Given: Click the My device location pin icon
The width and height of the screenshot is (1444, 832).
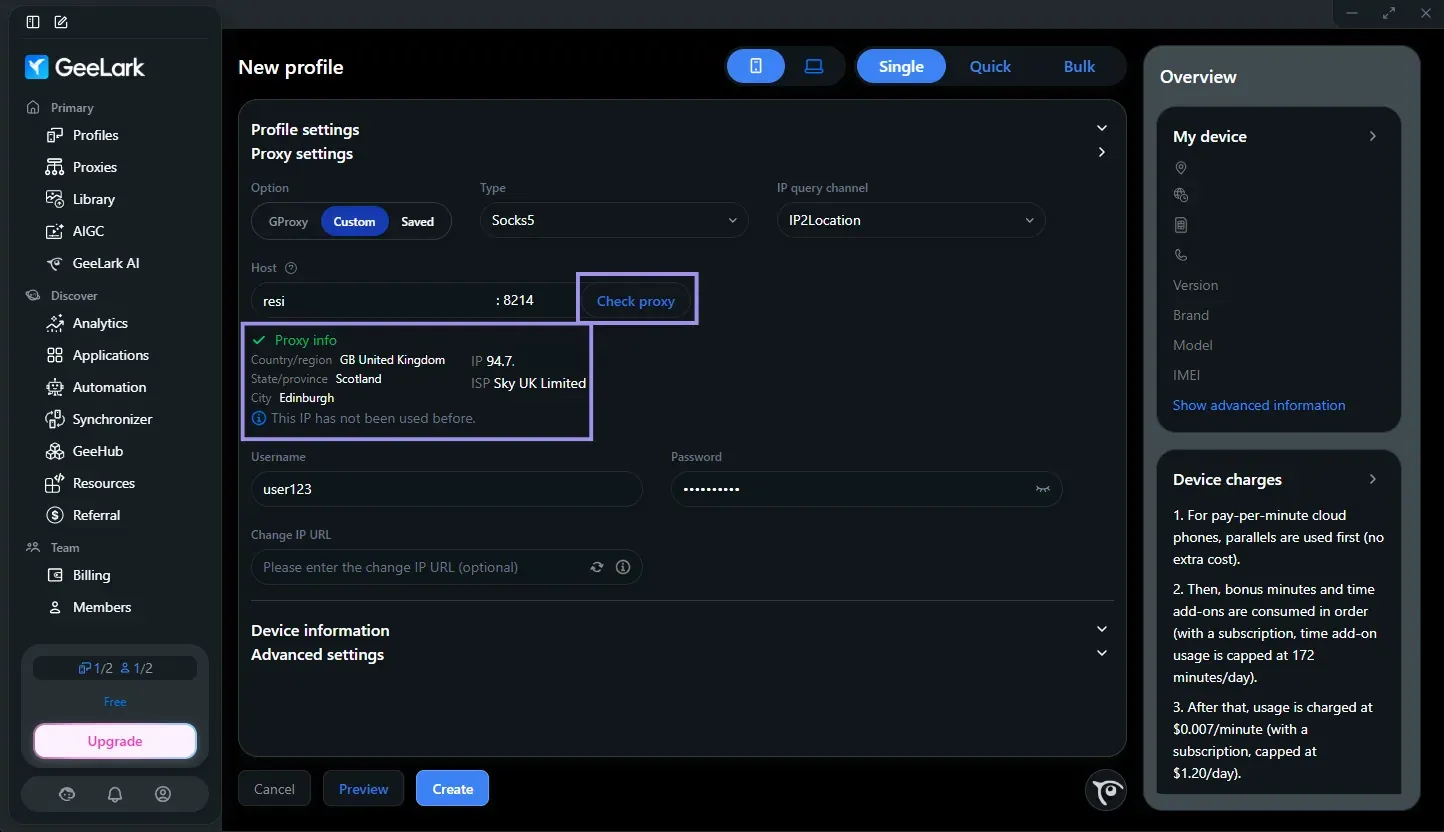Looking at the screenshot, I should click(1181, 167).
